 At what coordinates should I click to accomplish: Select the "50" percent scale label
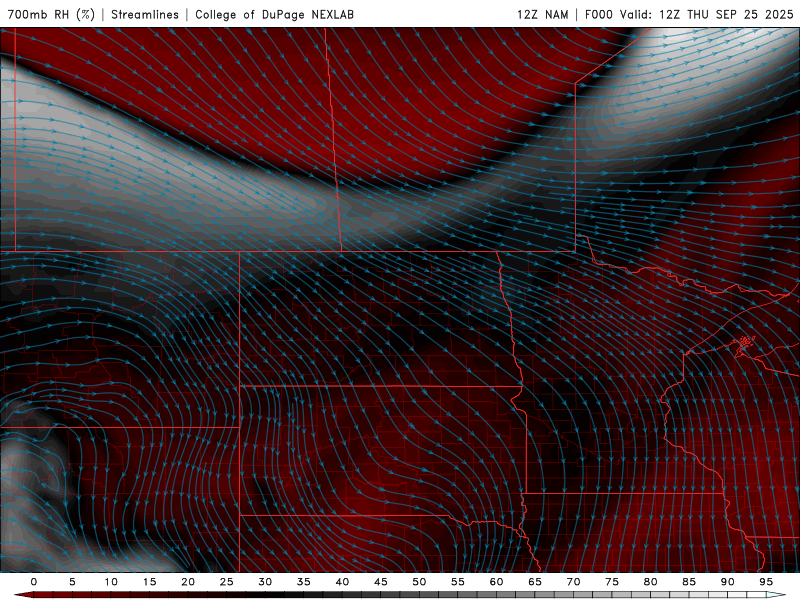[419, 582]
